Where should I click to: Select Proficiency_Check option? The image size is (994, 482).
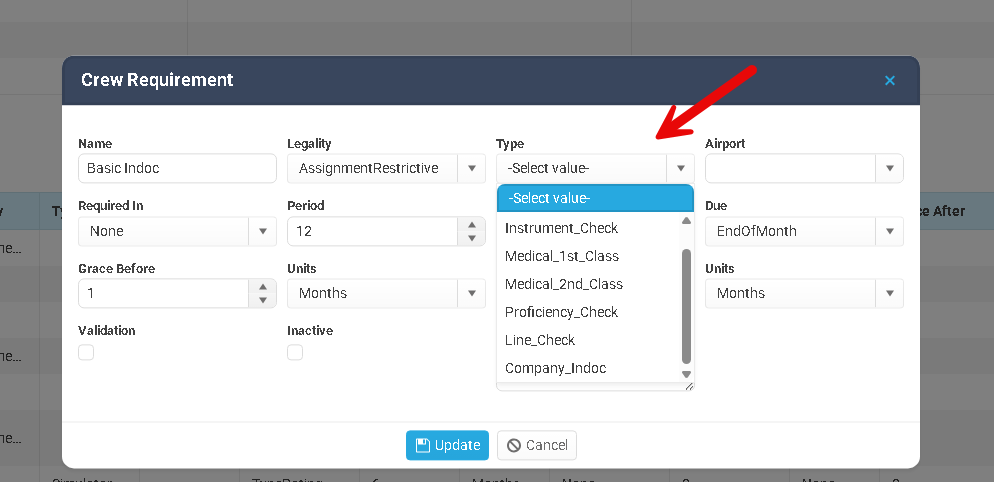click(x=561, y=312)
